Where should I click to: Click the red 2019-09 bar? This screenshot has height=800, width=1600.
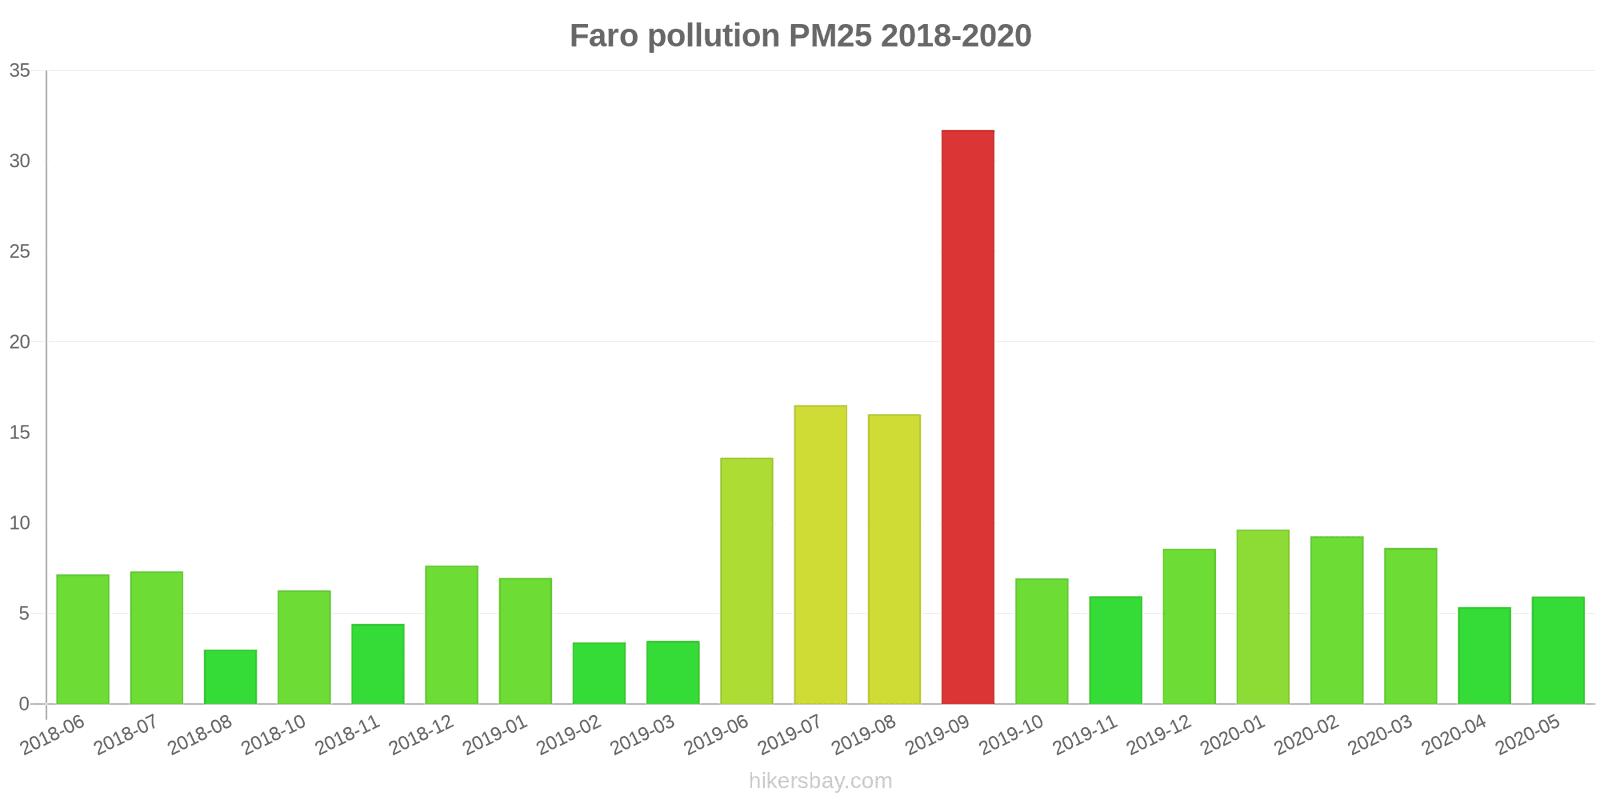(967, 417)
